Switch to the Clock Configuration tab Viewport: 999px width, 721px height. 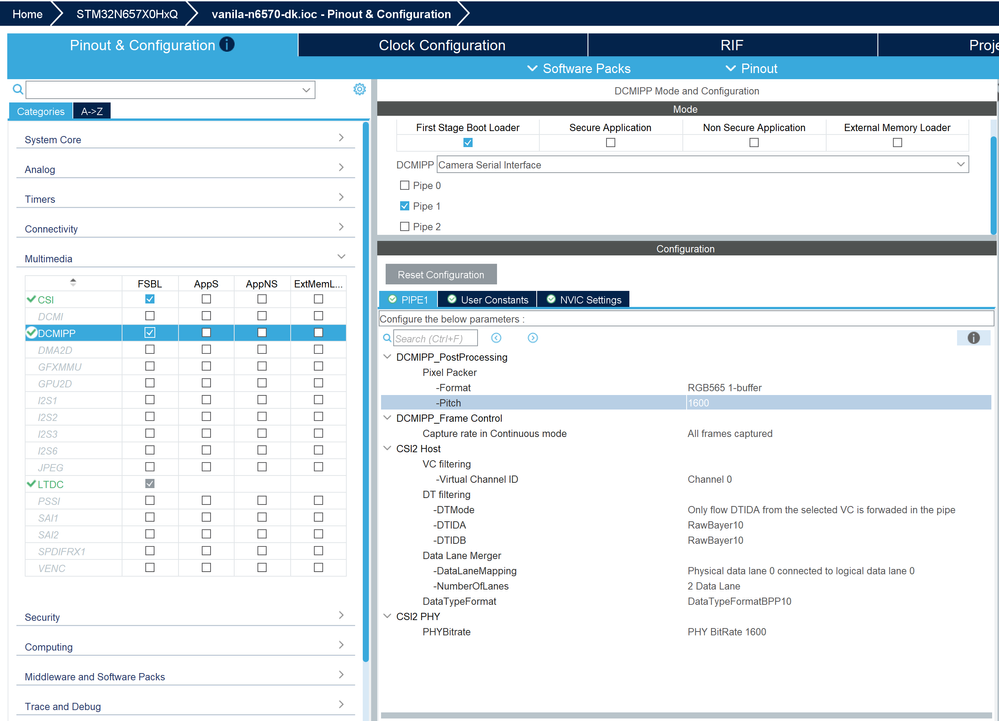(442, 45)
